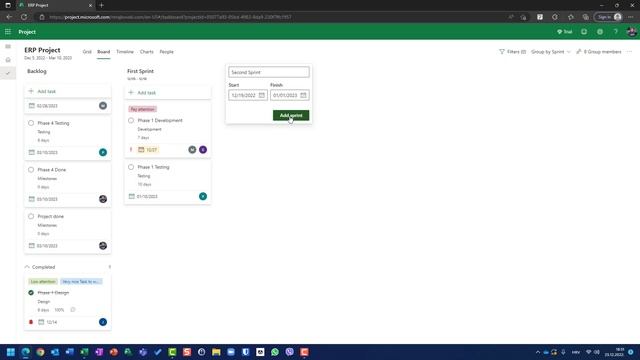Viewport: 640px width, 360px height.
Task: Mark Phase 4 Testing as complete
Action: 31,123
